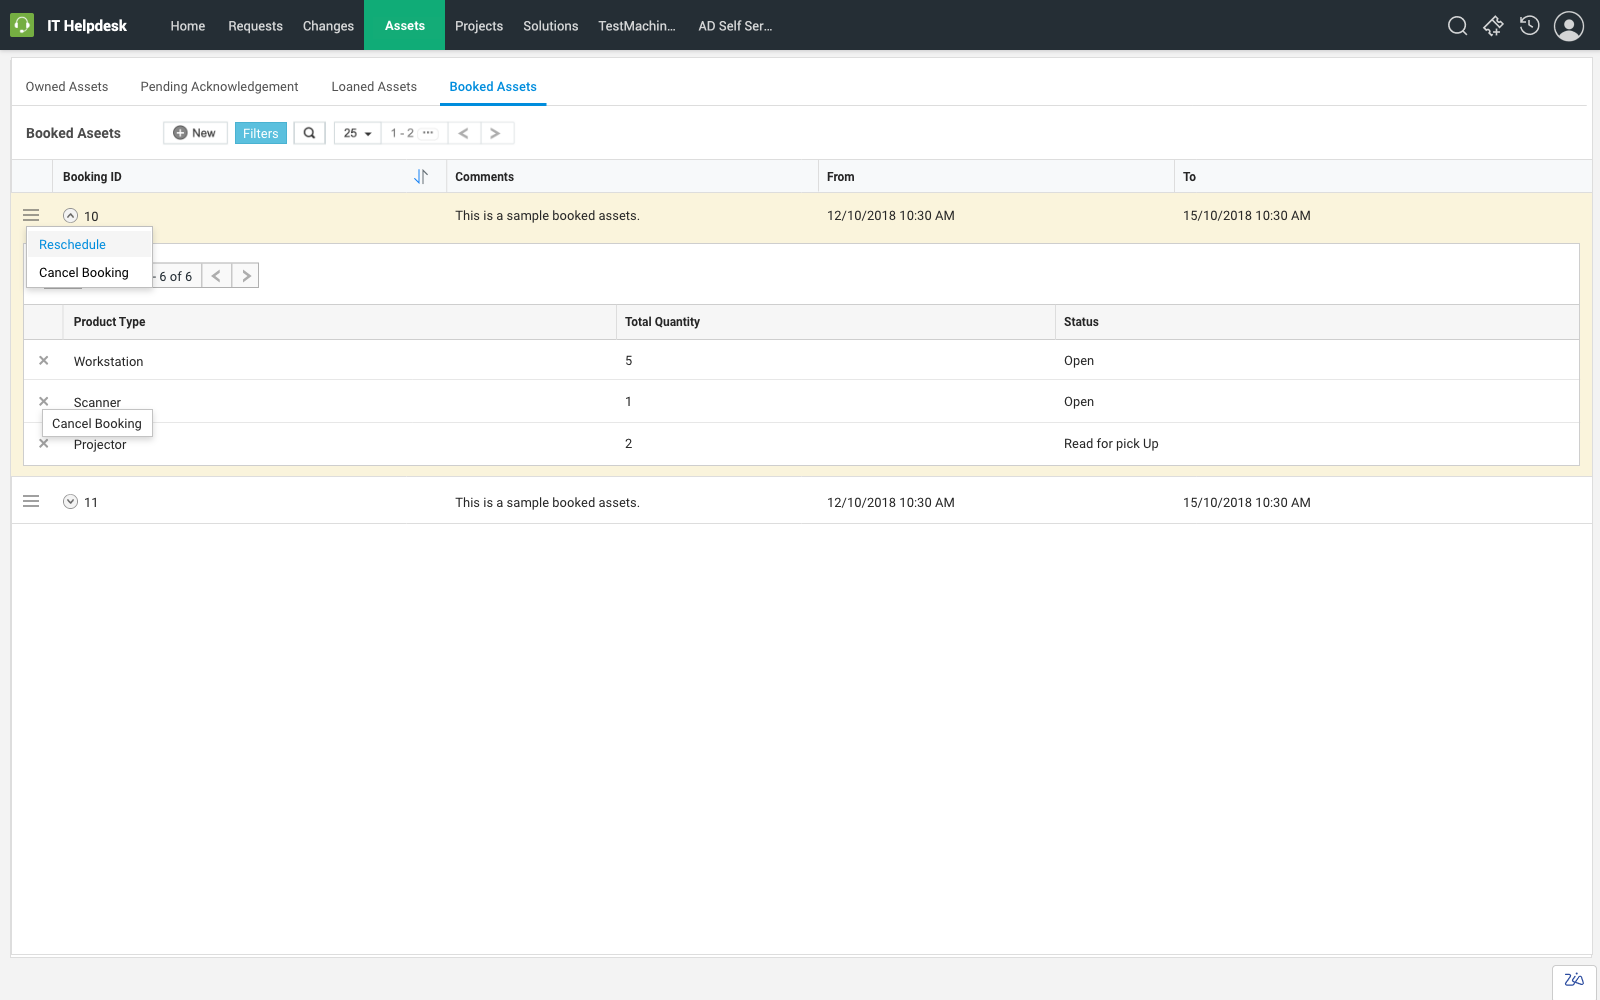Toggle the Filters button
The height and width of the screenshot is (1000, 1600).
[260, 133]
